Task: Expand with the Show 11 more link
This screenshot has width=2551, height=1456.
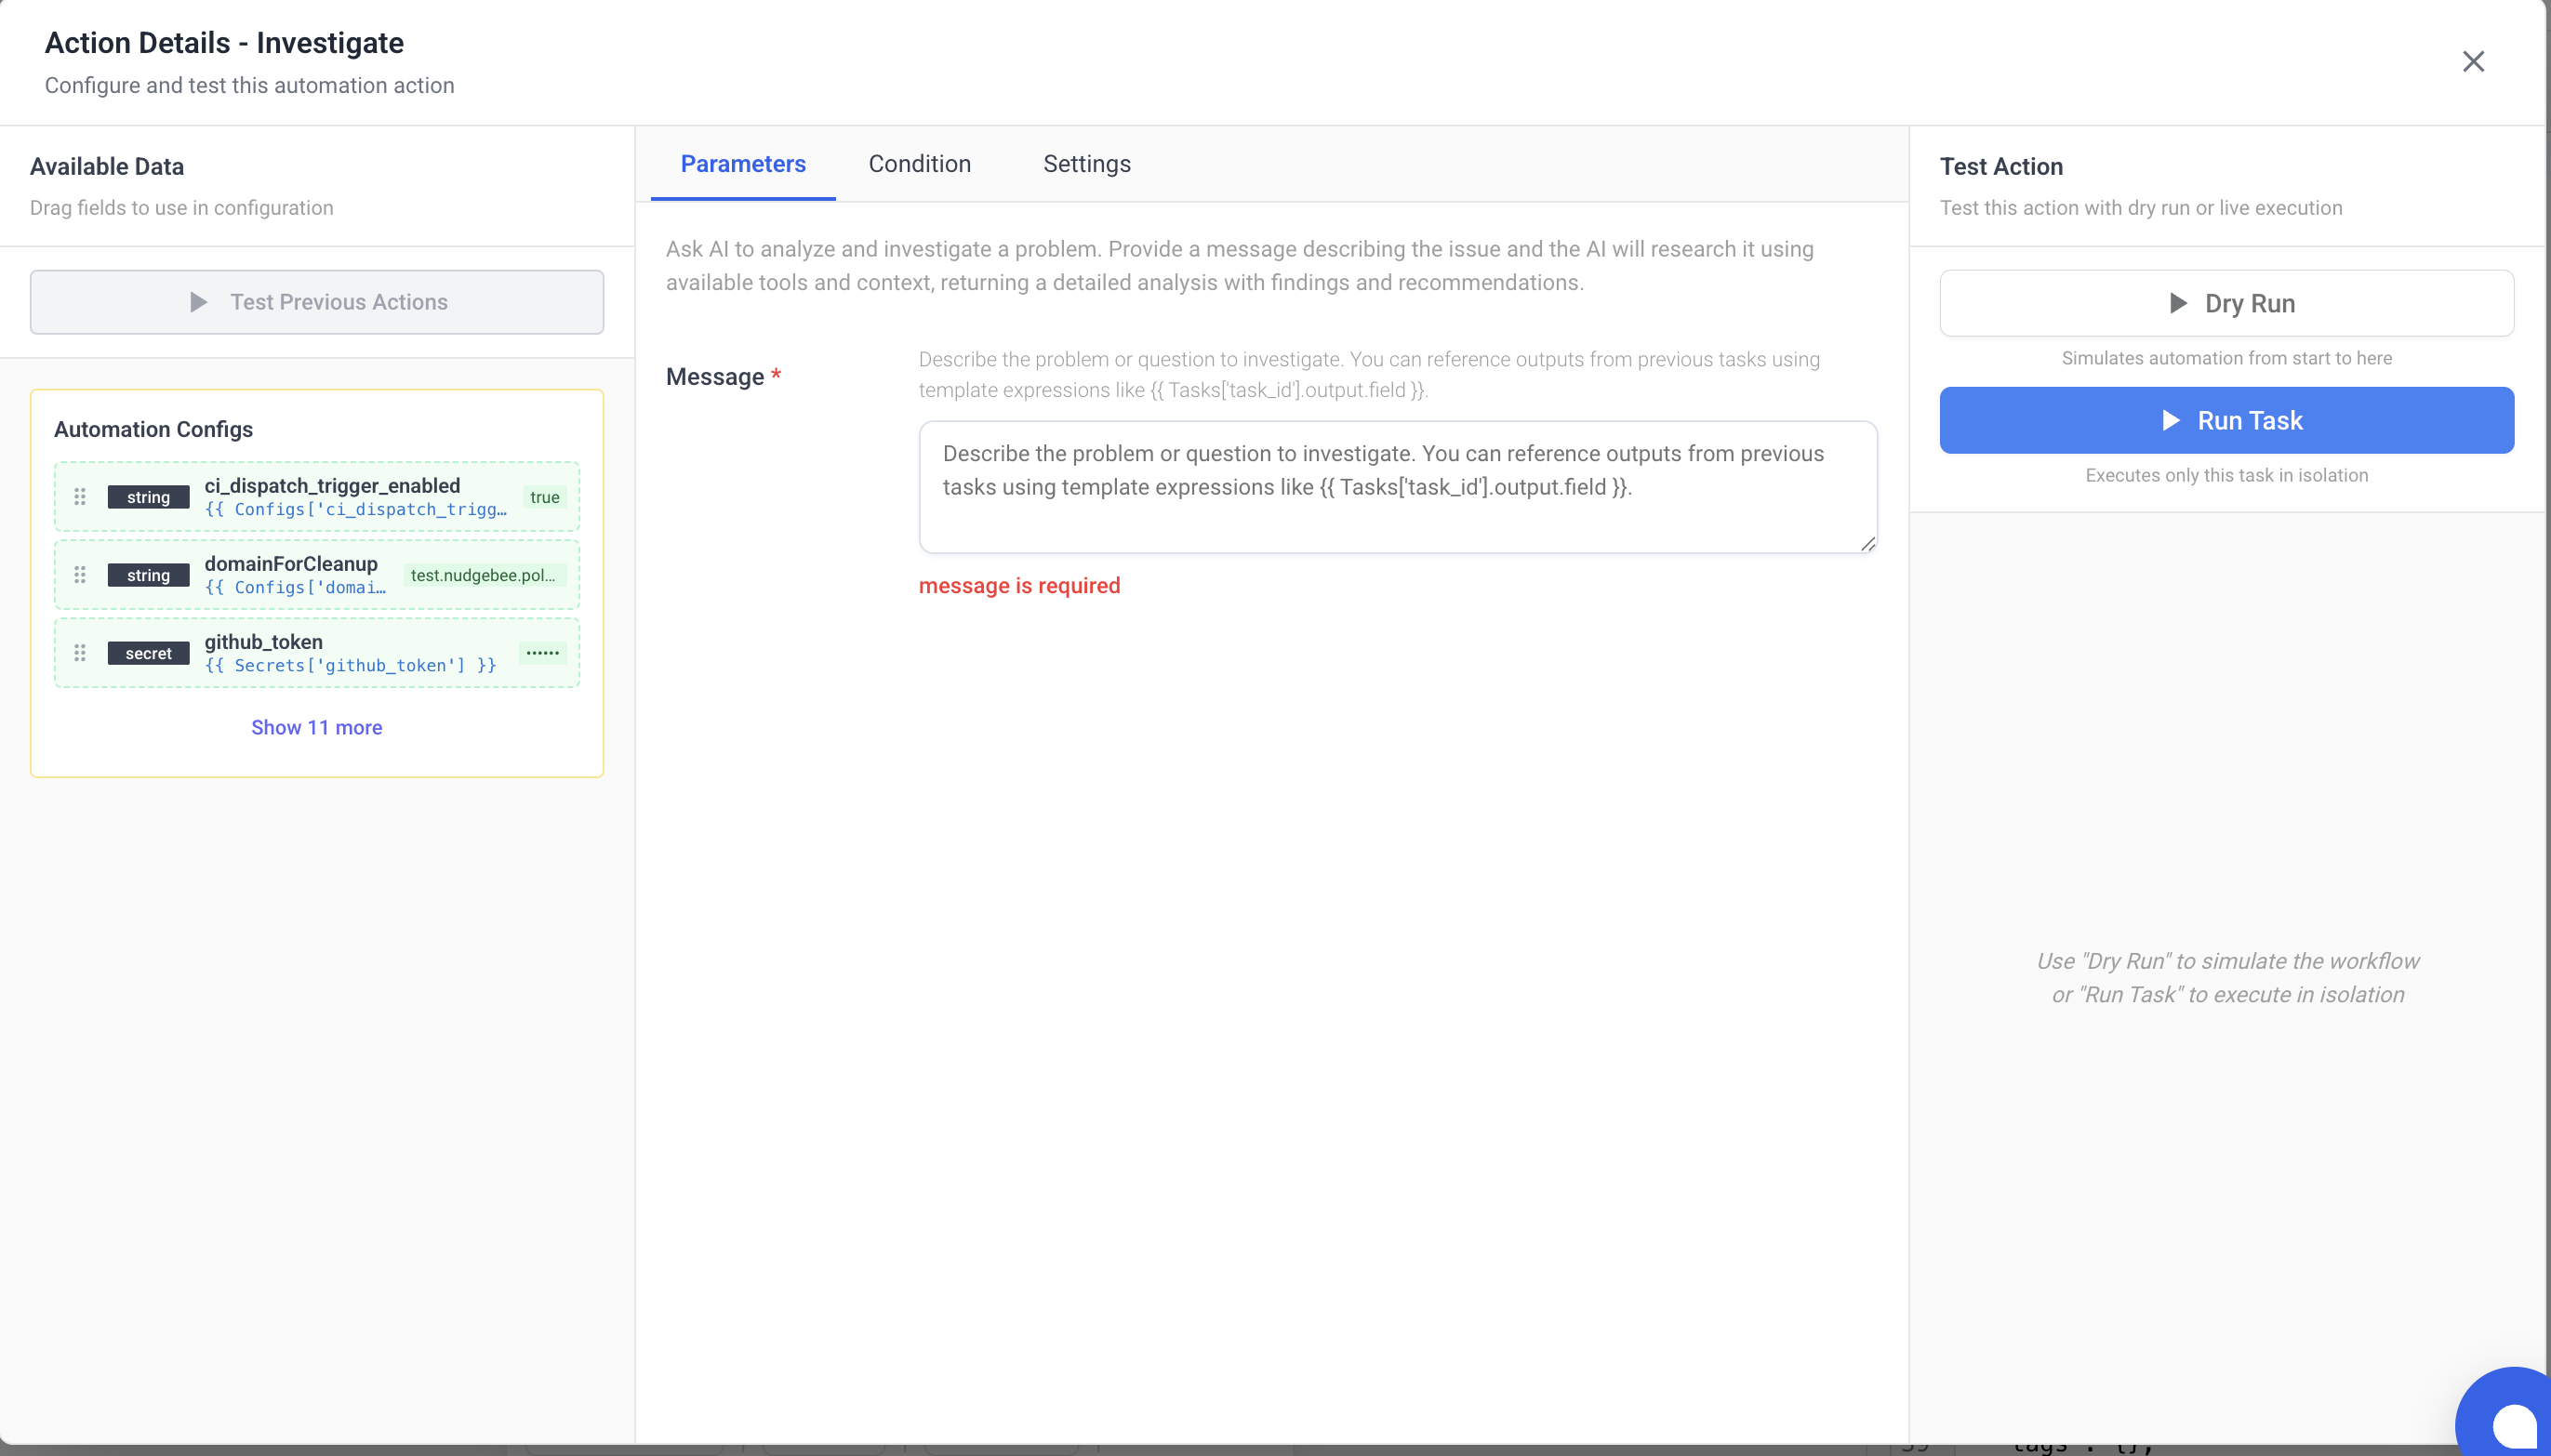Action: (316, 727)
